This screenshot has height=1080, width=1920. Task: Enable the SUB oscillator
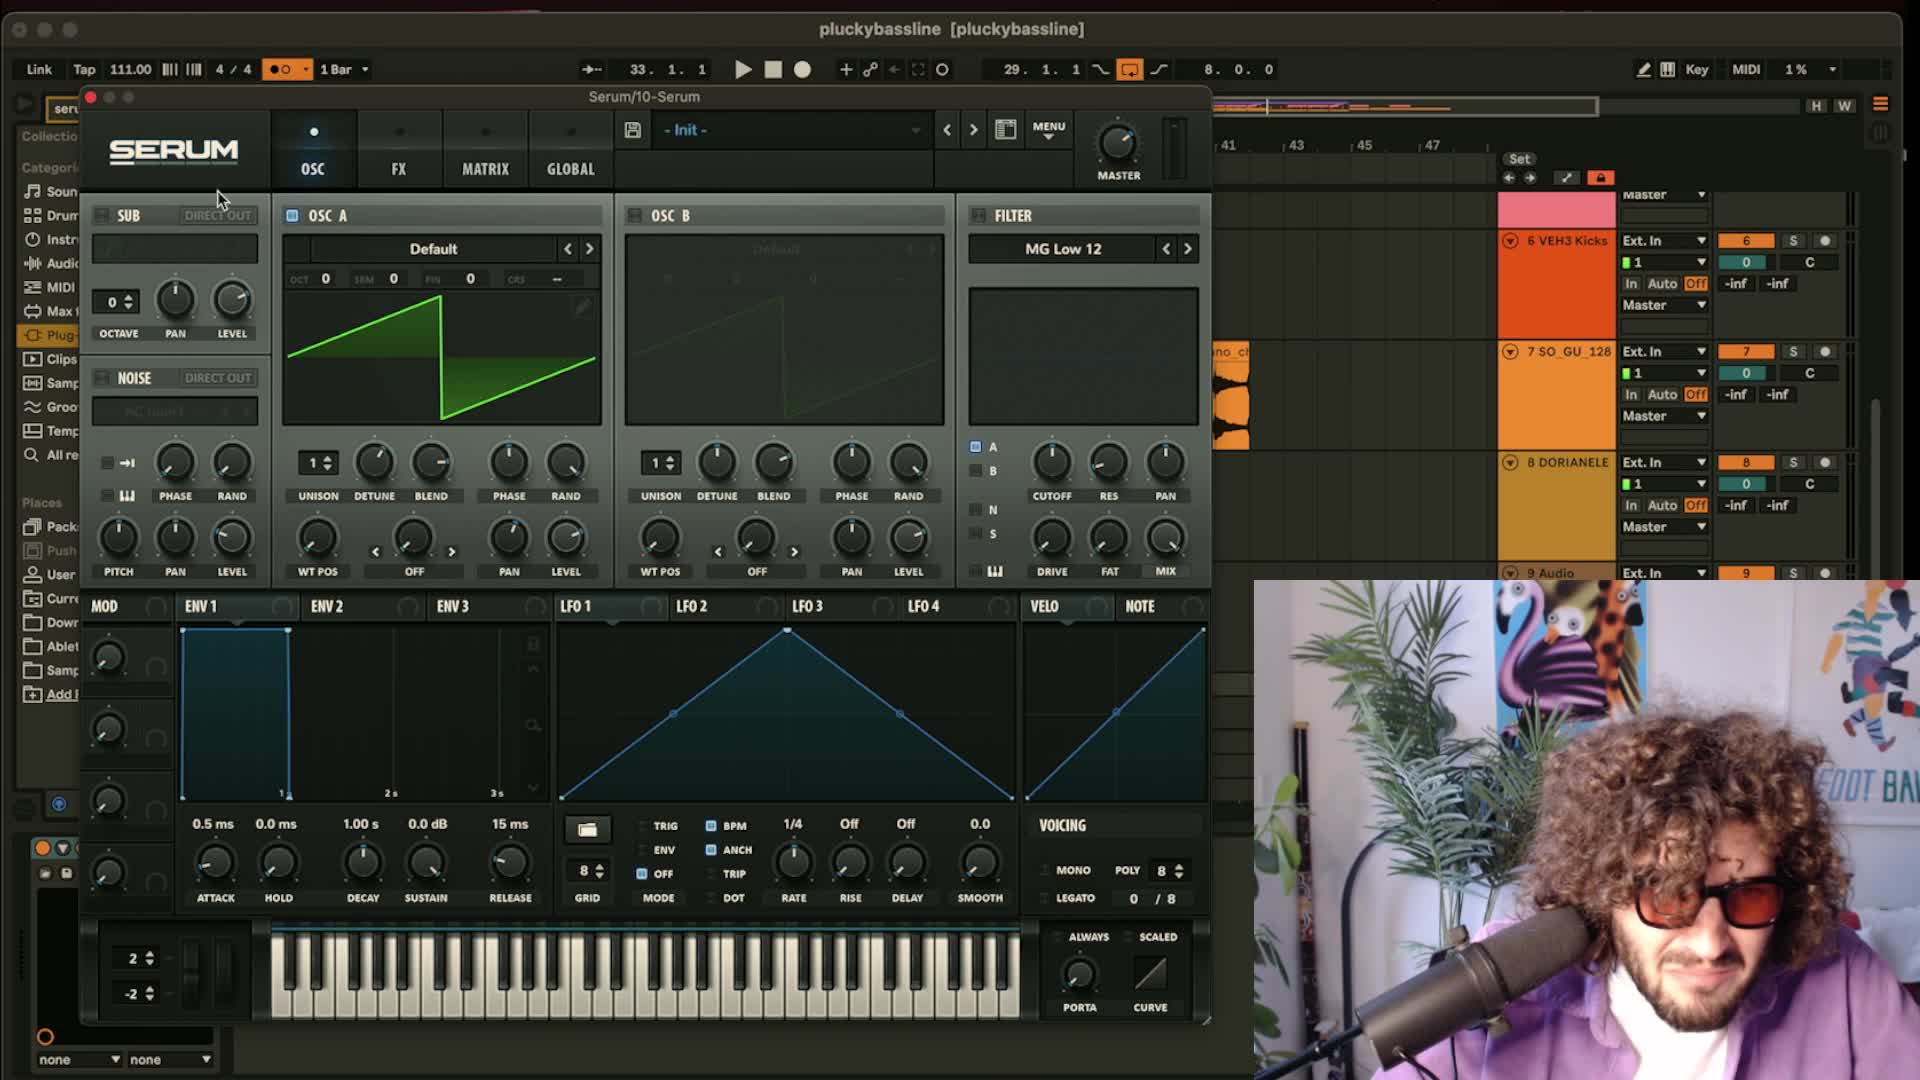pyautogui.click(x=101, y=215)
